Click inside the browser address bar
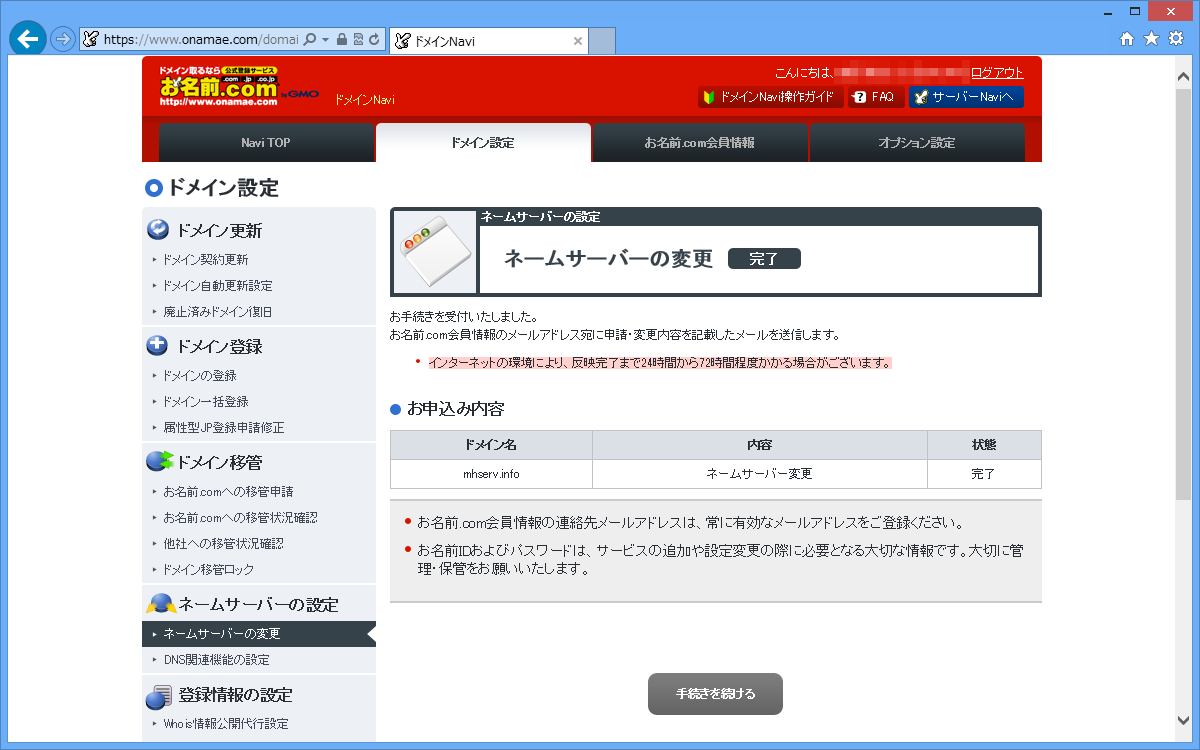Image resolution: width=1200 pixels, height=750 pixels. 200,40
